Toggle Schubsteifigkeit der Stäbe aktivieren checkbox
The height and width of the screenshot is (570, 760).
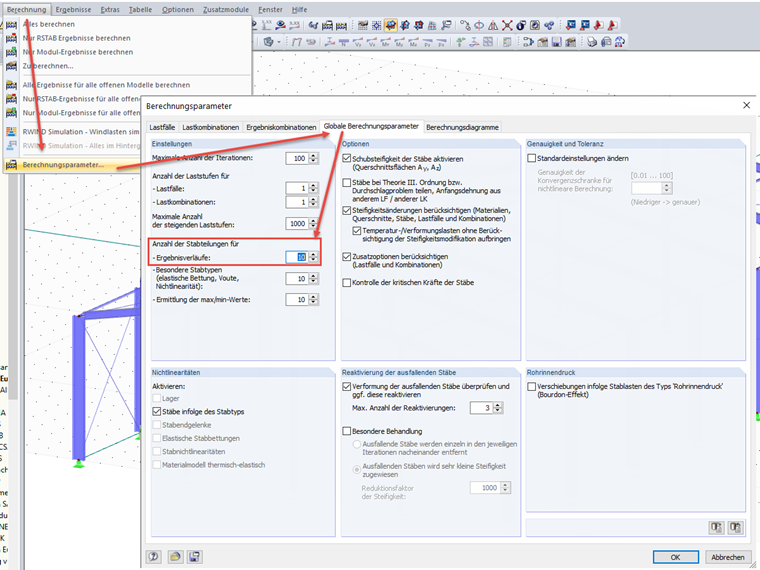tap(347, 158)
